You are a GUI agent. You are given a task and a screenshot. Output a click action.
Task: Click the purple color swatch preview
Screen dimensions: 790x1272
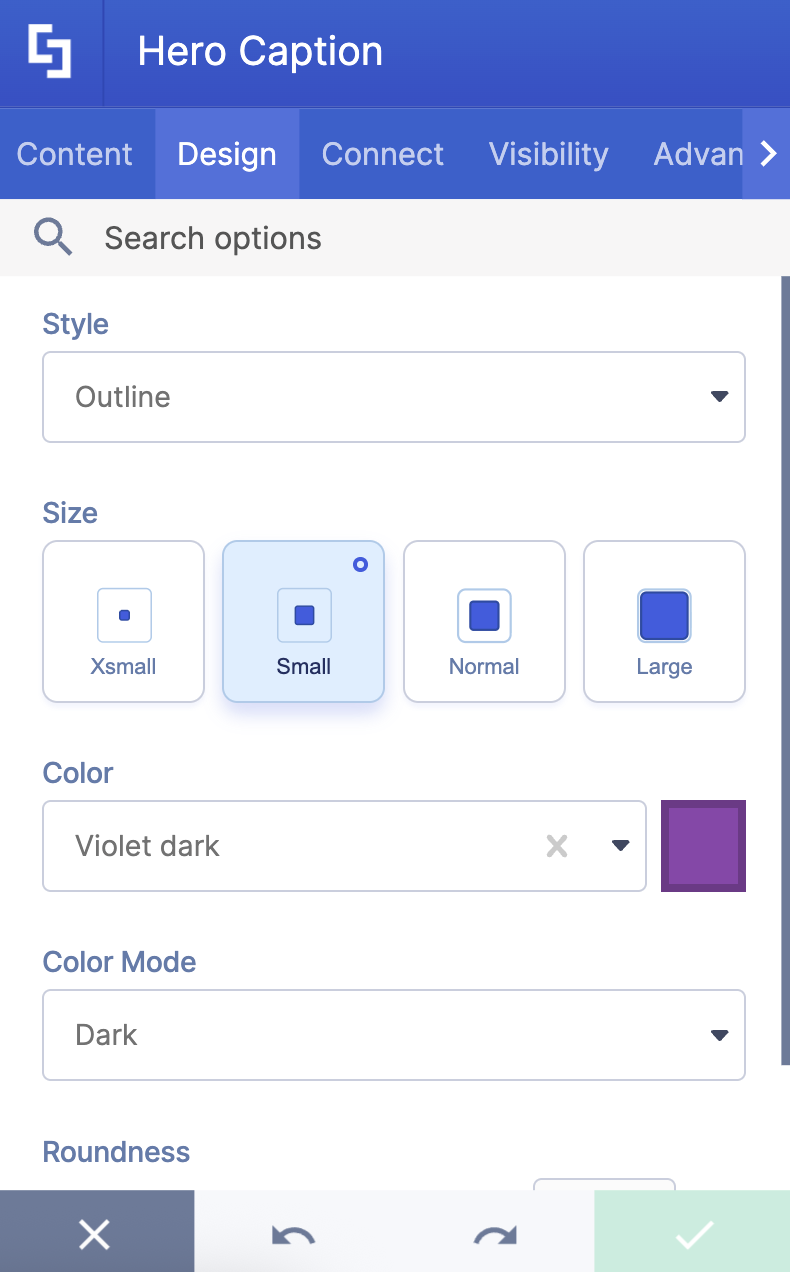click(x=703, y=846)
